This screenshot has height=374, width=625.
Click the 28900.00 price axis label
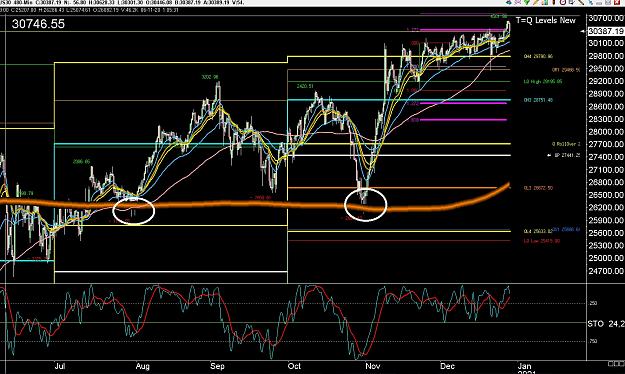[606, 94]
